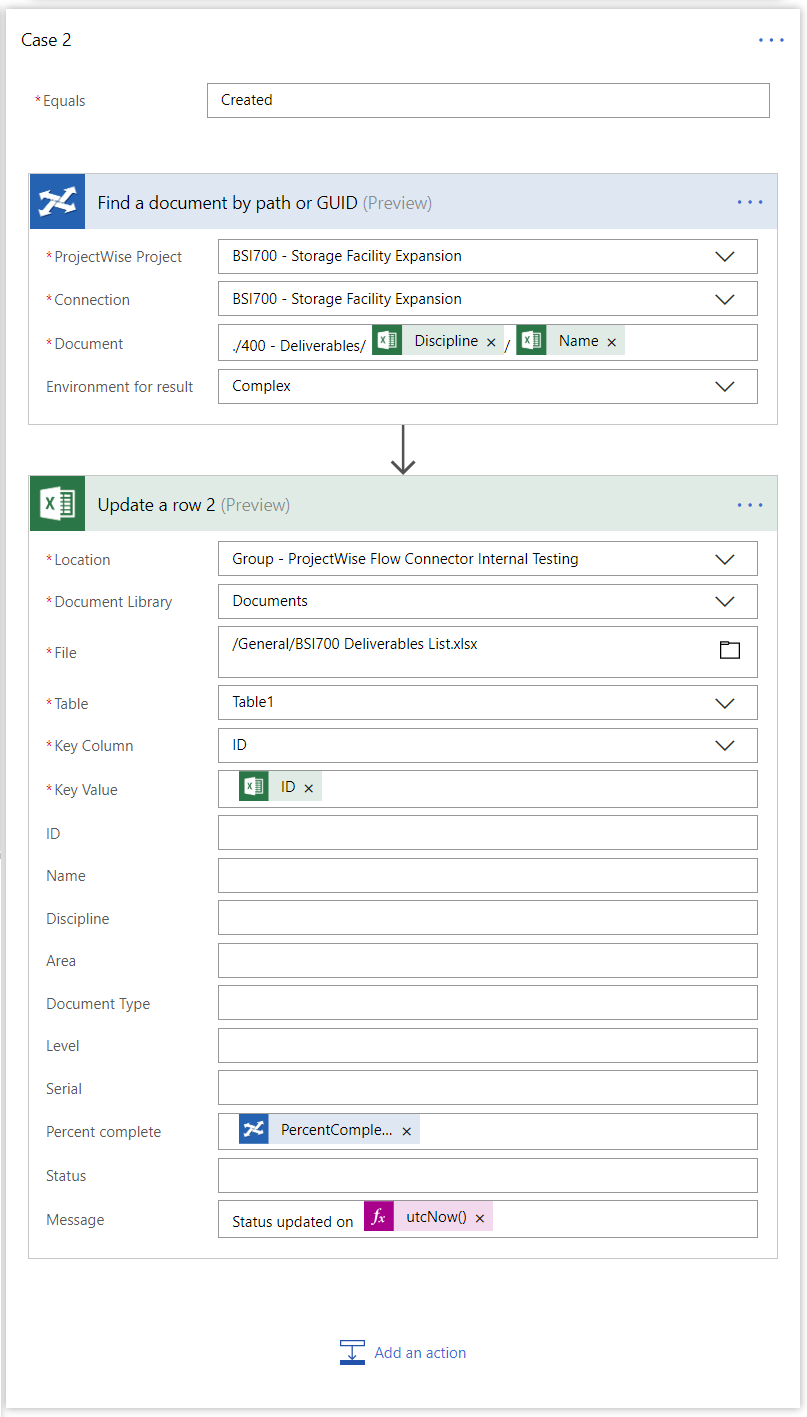Click the empty ID input field
Image resolution: width=807 pixels, height=1417 pixels.
tap(488, 832)
